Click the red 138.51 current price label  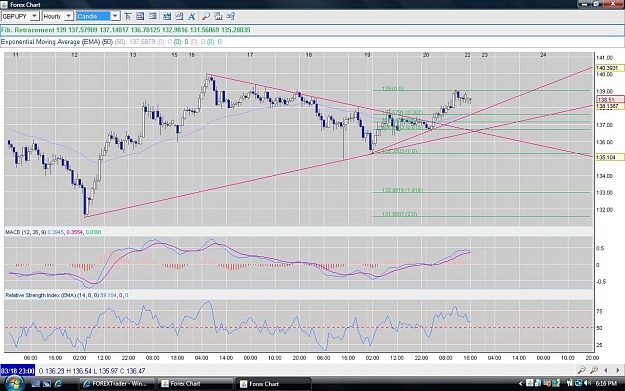click(x=609, y=100)
